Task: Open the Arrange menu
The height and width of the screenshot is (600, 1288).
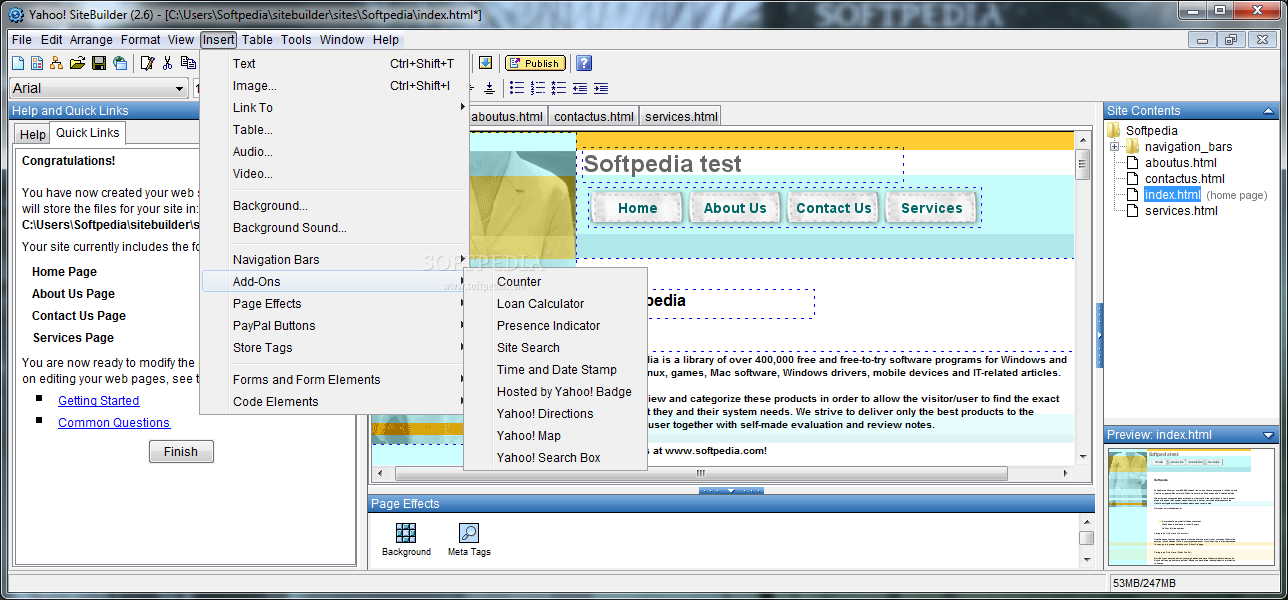Action: 91,40
